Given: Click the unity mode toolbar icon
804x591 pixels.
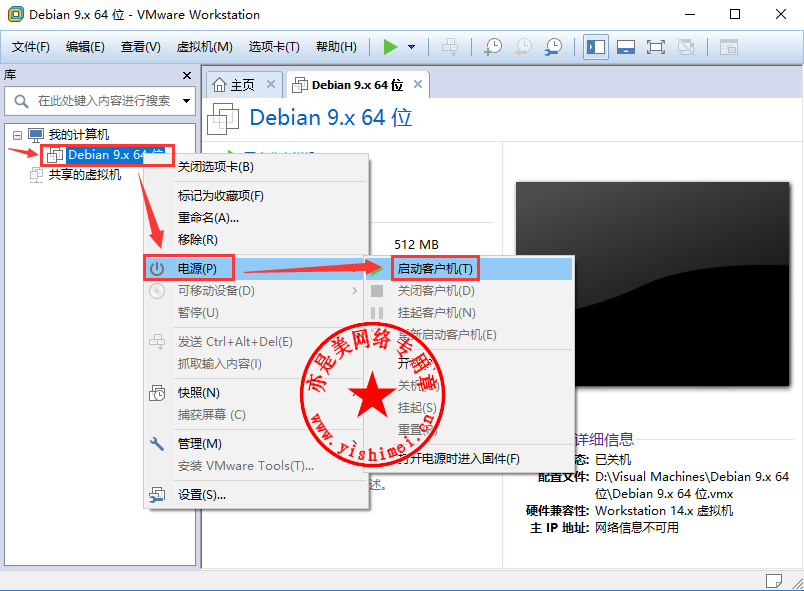Looking at the screenshot, I should [x=686, y=47].
